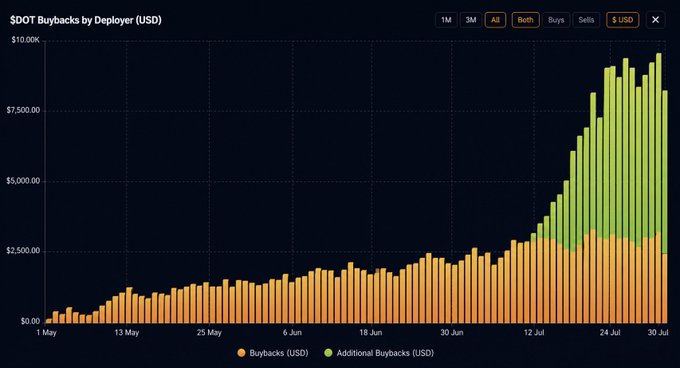Show Both buys and sells
The width and height of the screenshot is (680, 368).
[x=526, y=20]
